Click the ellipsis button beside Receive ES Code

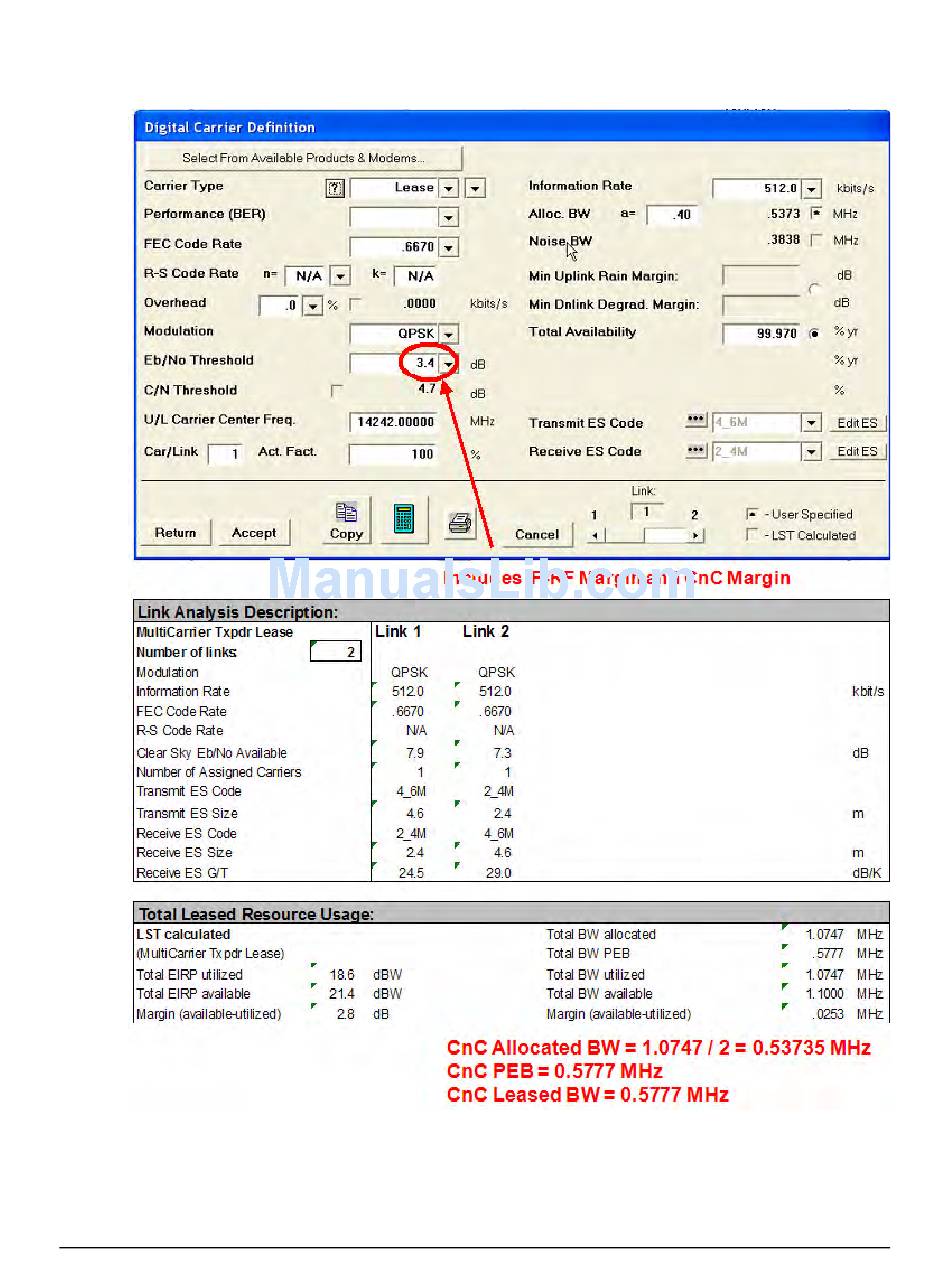(x=696, y=451)
